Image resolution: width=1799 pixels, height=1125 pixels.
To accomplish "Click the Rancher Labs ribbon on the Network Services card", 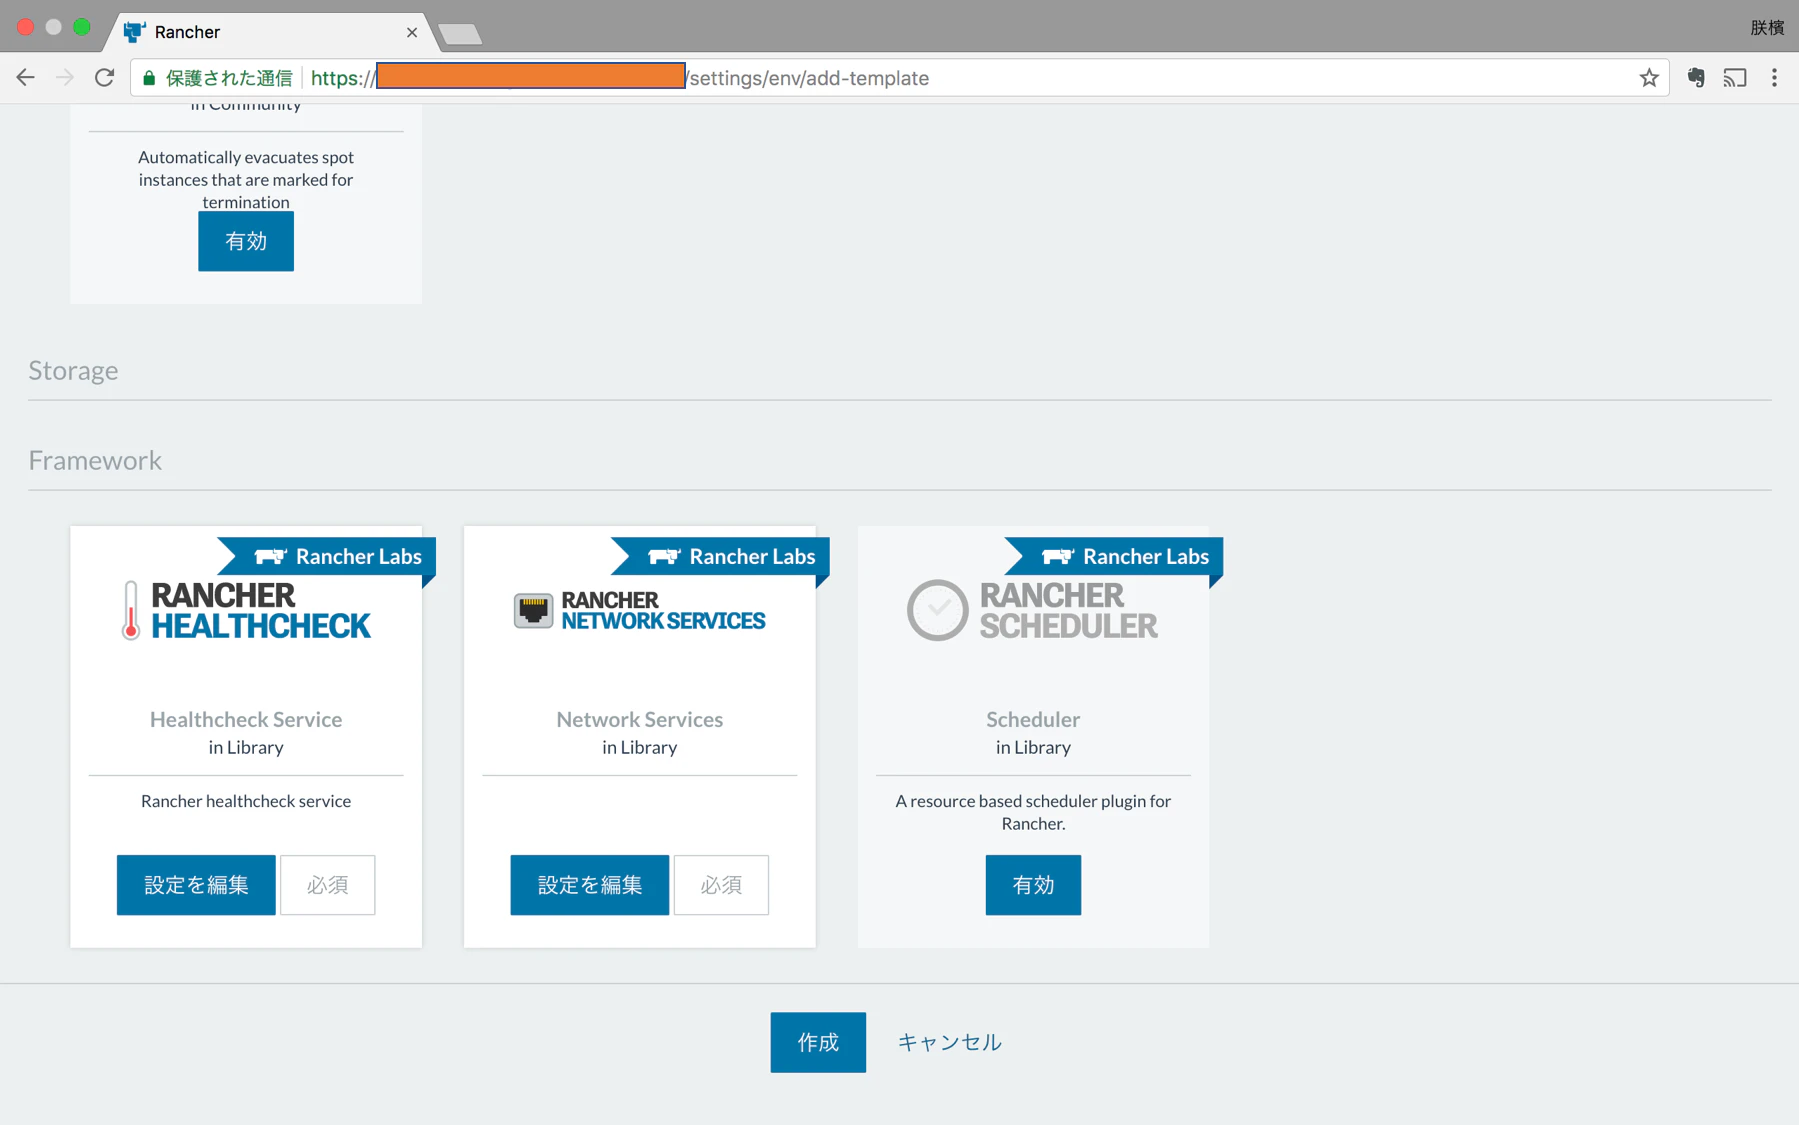I will tap(721, 557).
